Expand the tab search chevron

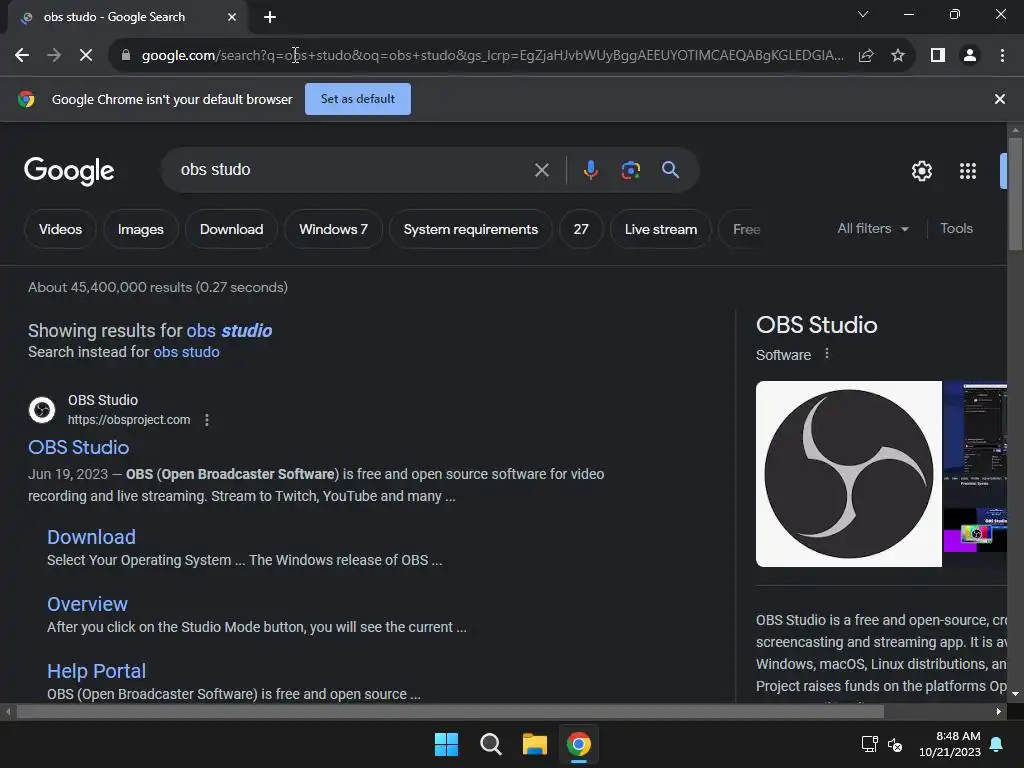pyautogui.click(x=863, y=14)
